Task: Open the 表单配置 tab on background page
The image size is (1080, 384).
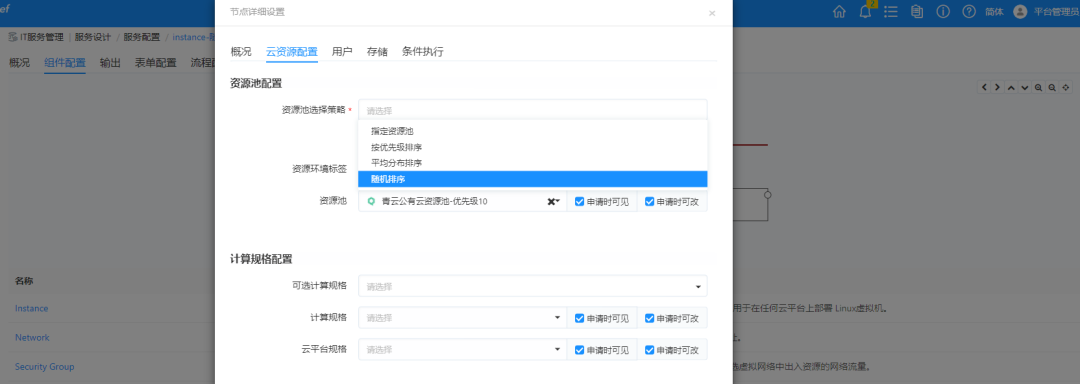Action: [156, 63]
